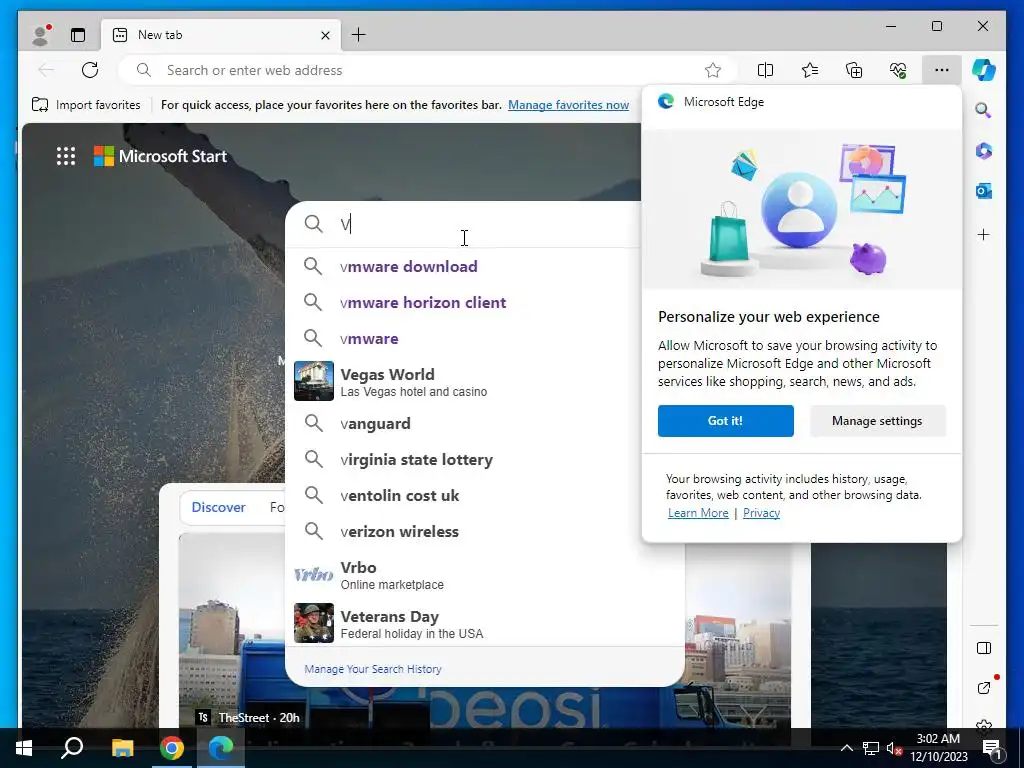Viewport: 1024px width, 768px height.
Task: Click sidebar Search icon
Action: pos(984,110)
